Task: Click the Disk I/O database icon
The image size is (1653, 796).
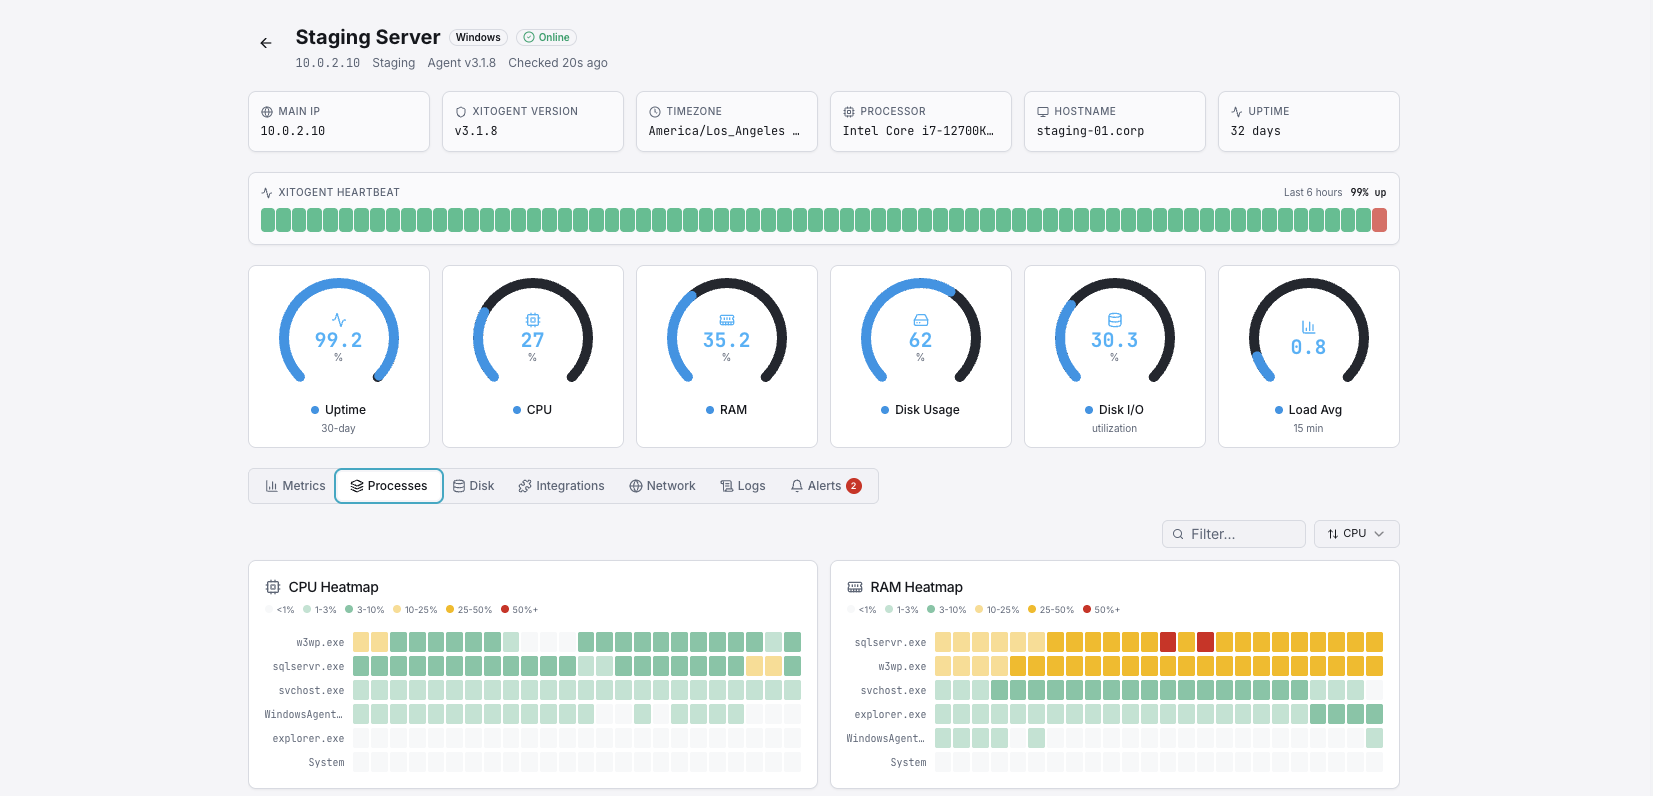Action: [x=1115, y=320]
